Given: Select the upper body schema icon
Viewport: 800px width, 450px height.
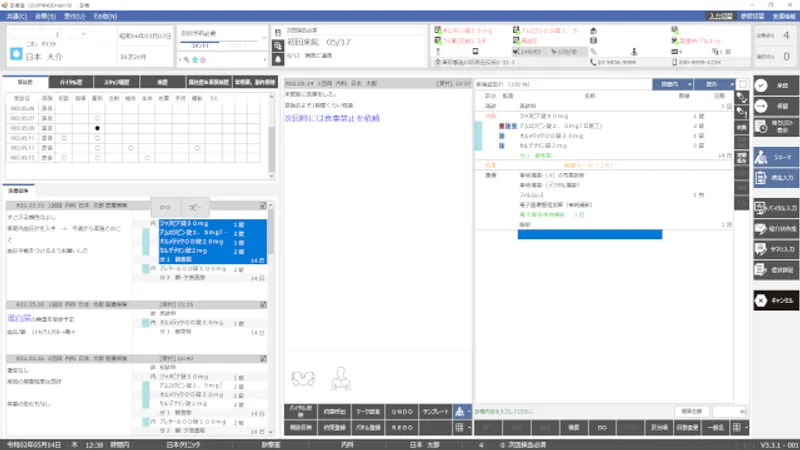Looking at the screenshot, I should [340, 377].
